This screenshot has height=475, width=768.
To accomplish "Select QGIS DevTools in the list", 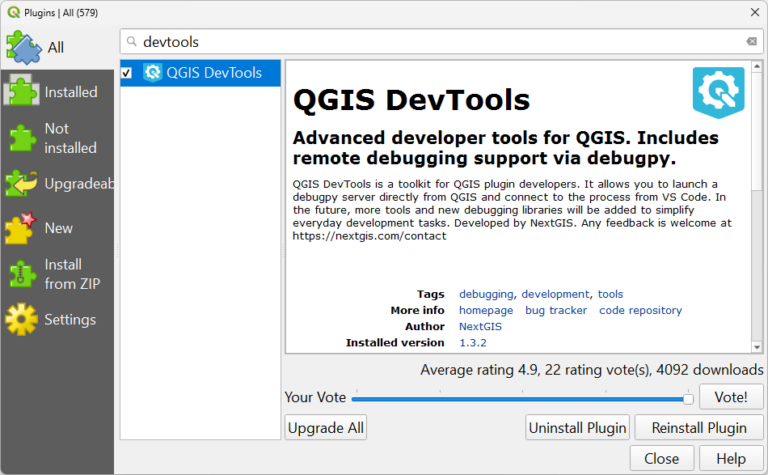I will point(200,73).
